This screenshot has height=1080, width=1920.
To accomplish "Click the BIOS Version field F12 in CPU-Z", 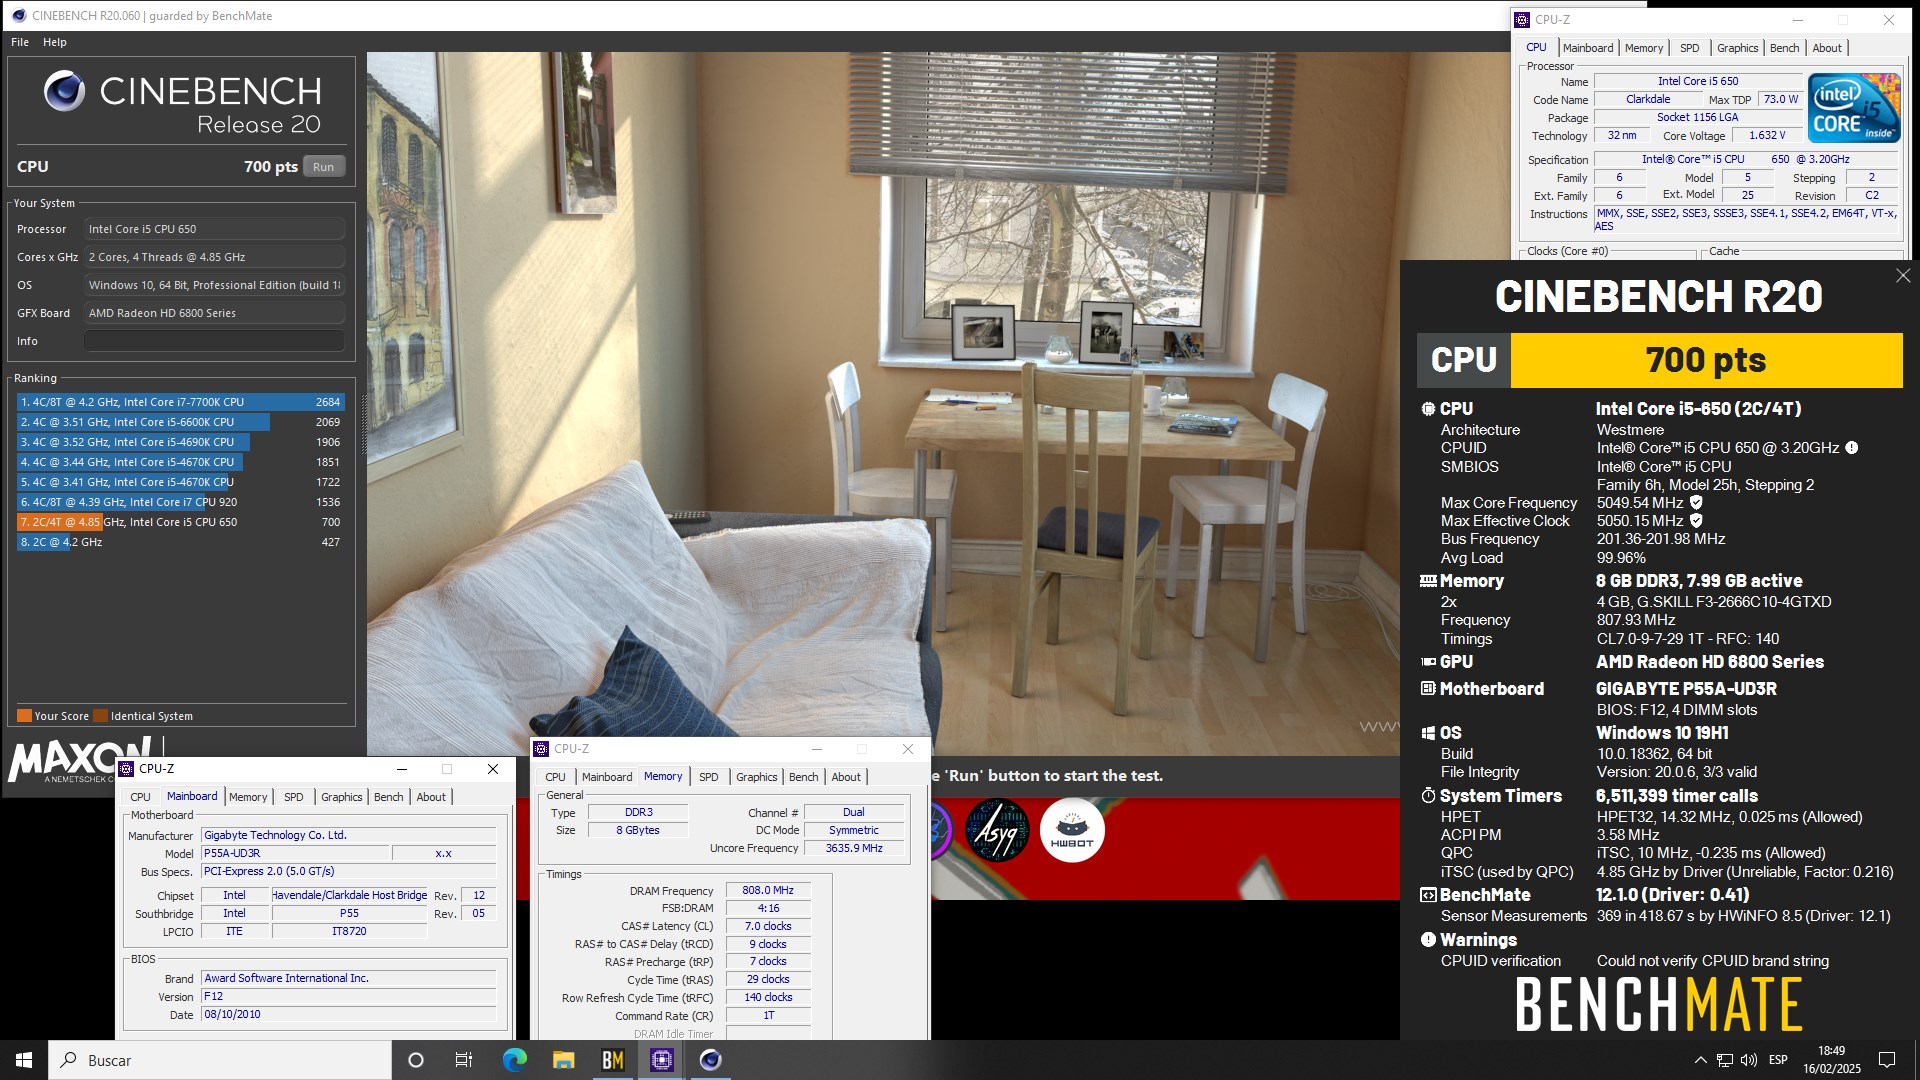I will click(349, 997).
